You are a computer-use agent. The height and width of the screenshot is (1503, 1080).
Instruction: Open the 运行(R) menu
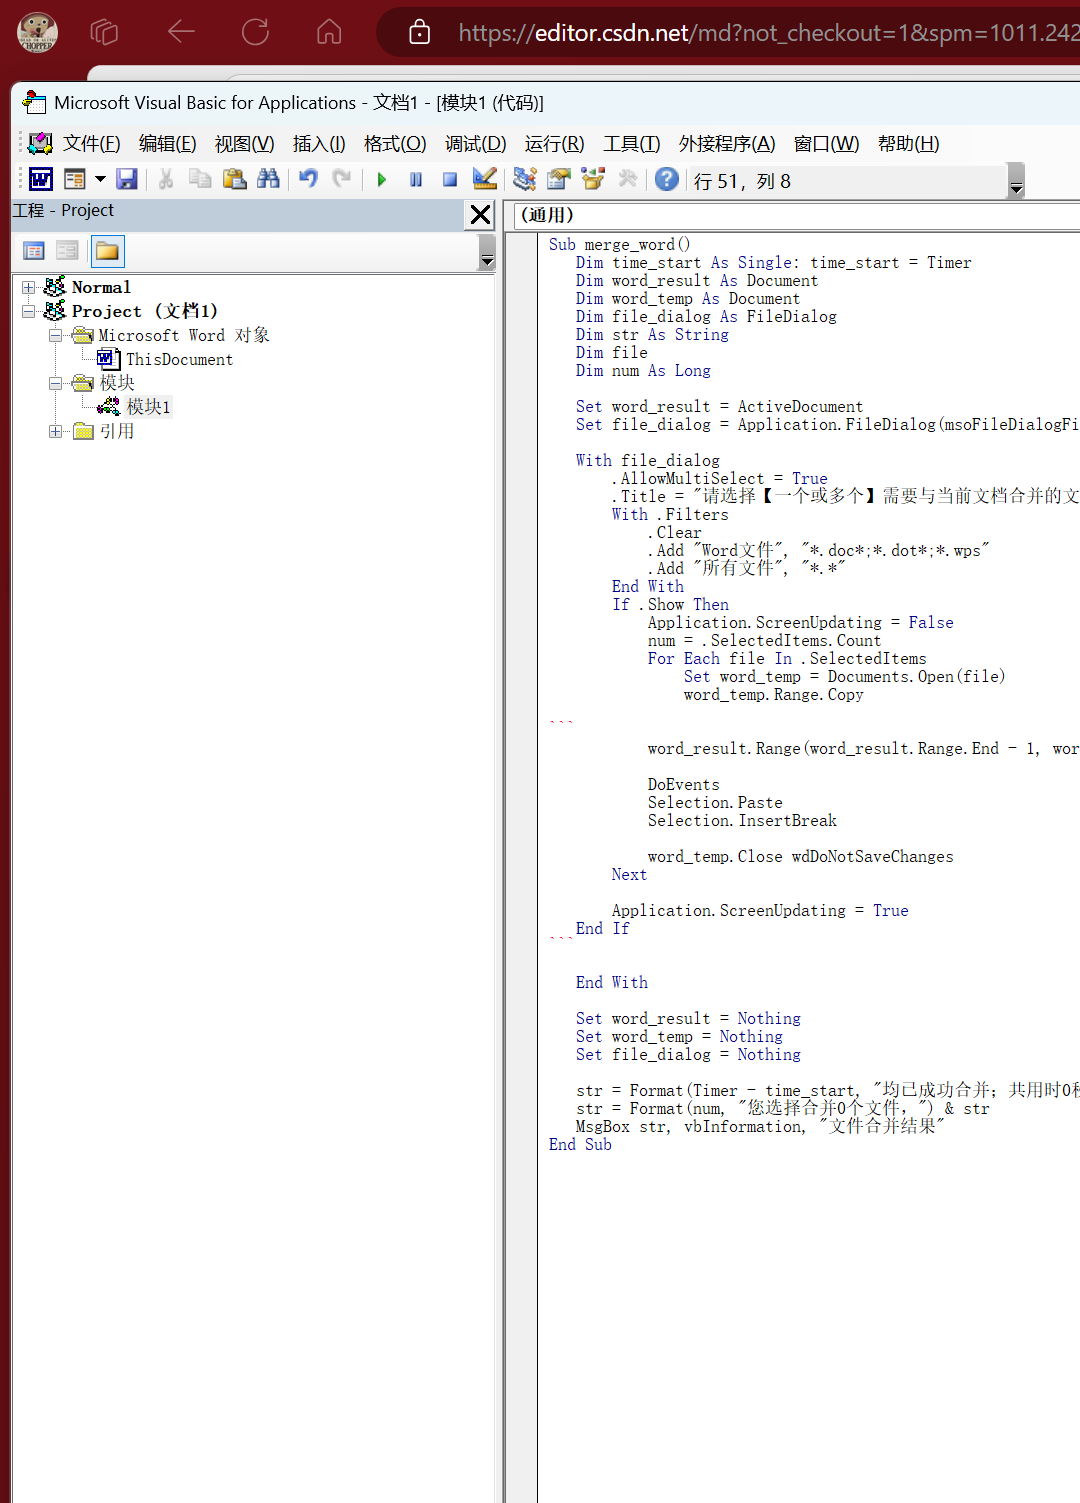point(554,143)
